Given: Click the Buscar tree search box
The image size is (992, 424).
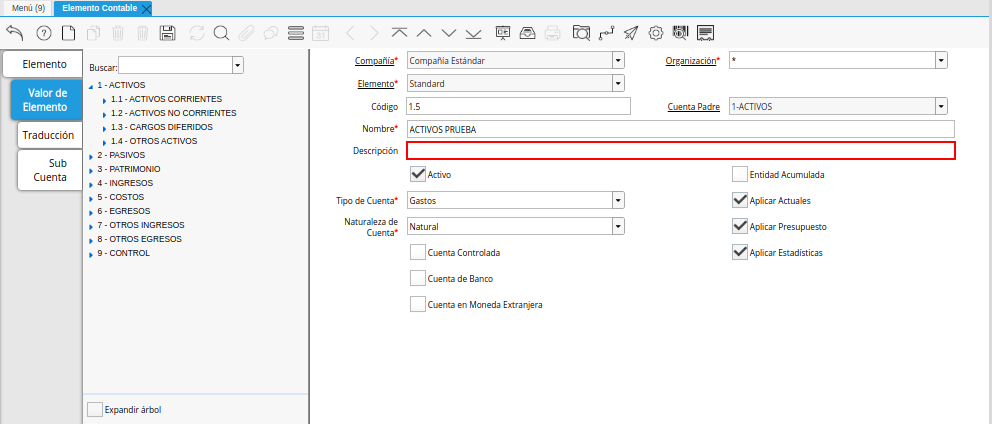Looking at the screenshot, I should click(x=175, y=65).
